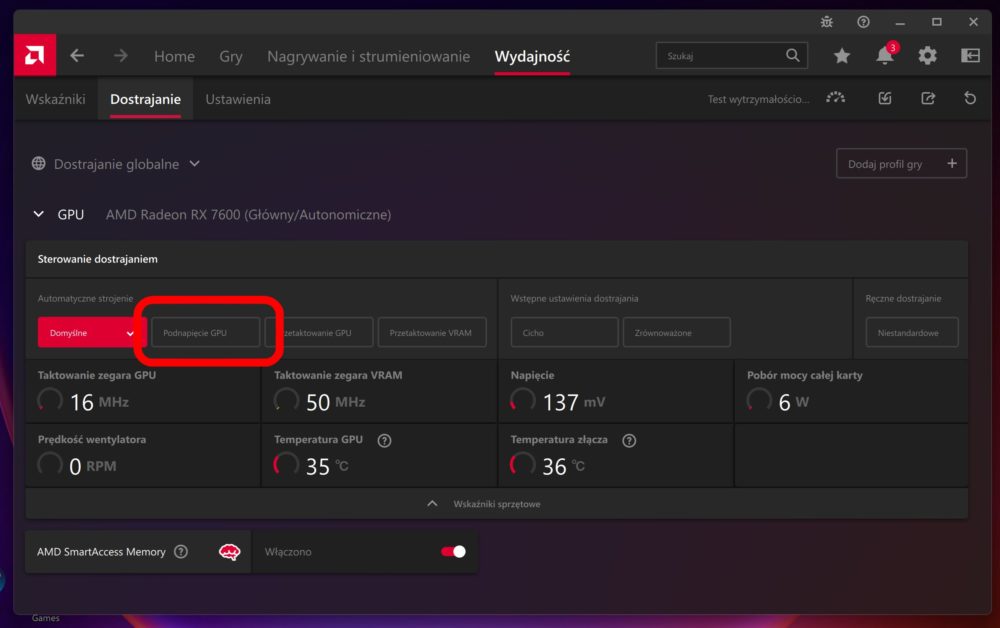Click the SmartAccess Memory brain icon
The width and height of the screenshot is (1000, 628).
click(230, 551)
